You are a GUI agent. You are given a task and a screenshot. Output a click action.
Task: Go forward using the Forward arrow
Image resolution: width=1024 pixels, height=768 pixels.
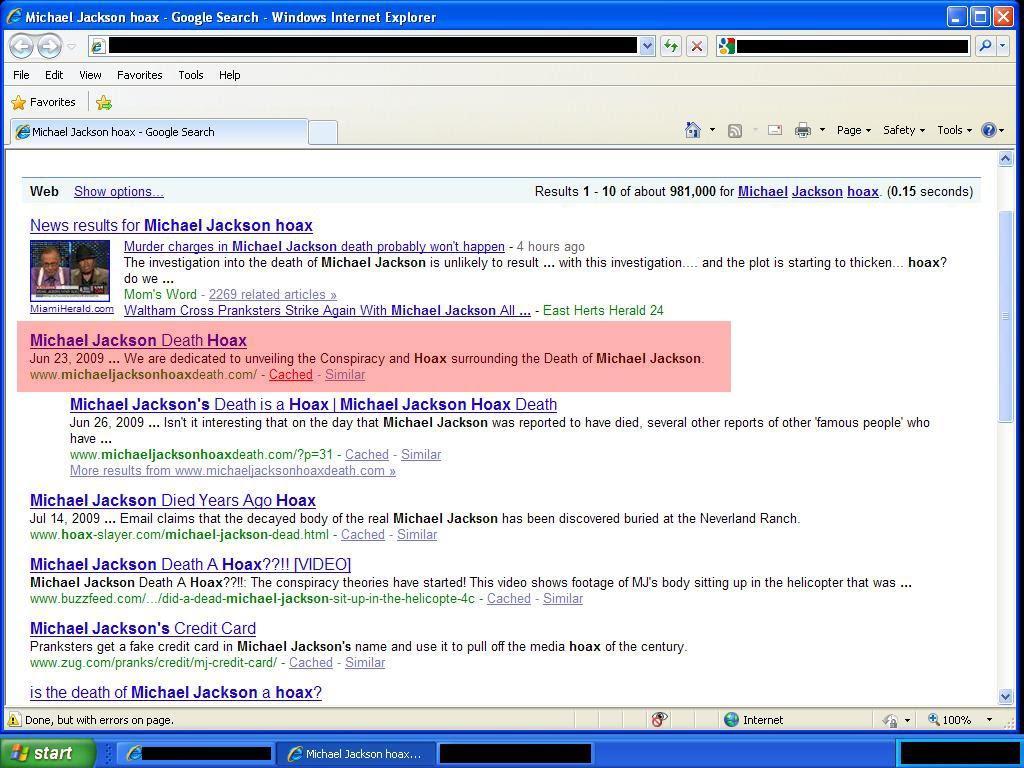click(x=49, y=46)
